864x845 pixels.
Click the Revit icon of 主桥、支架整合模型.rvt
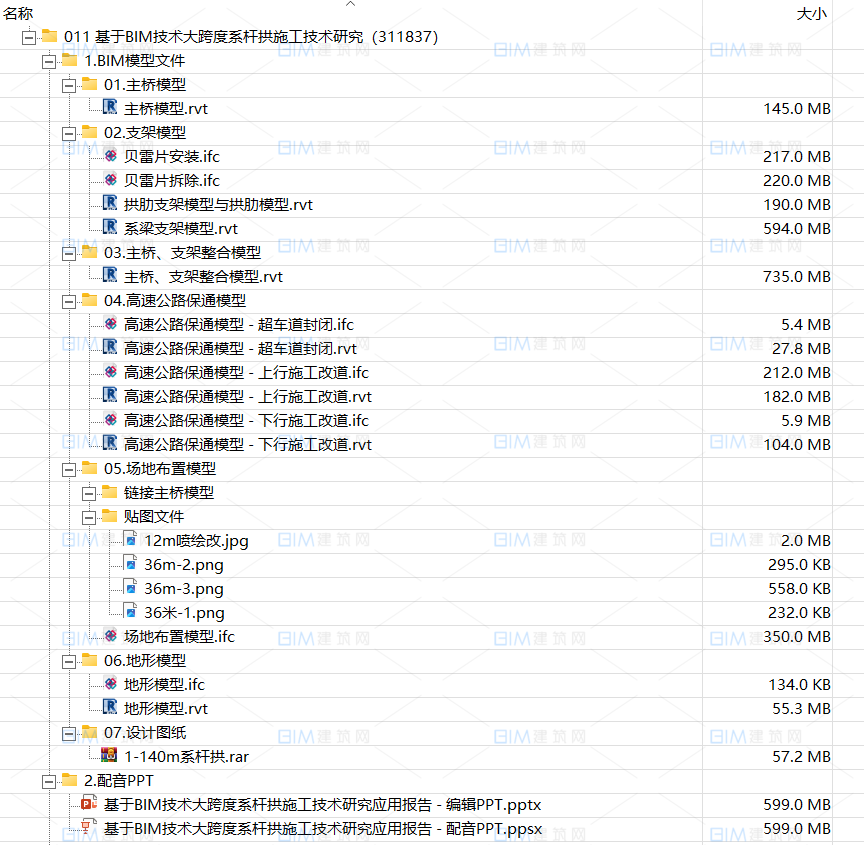point(108,276)
